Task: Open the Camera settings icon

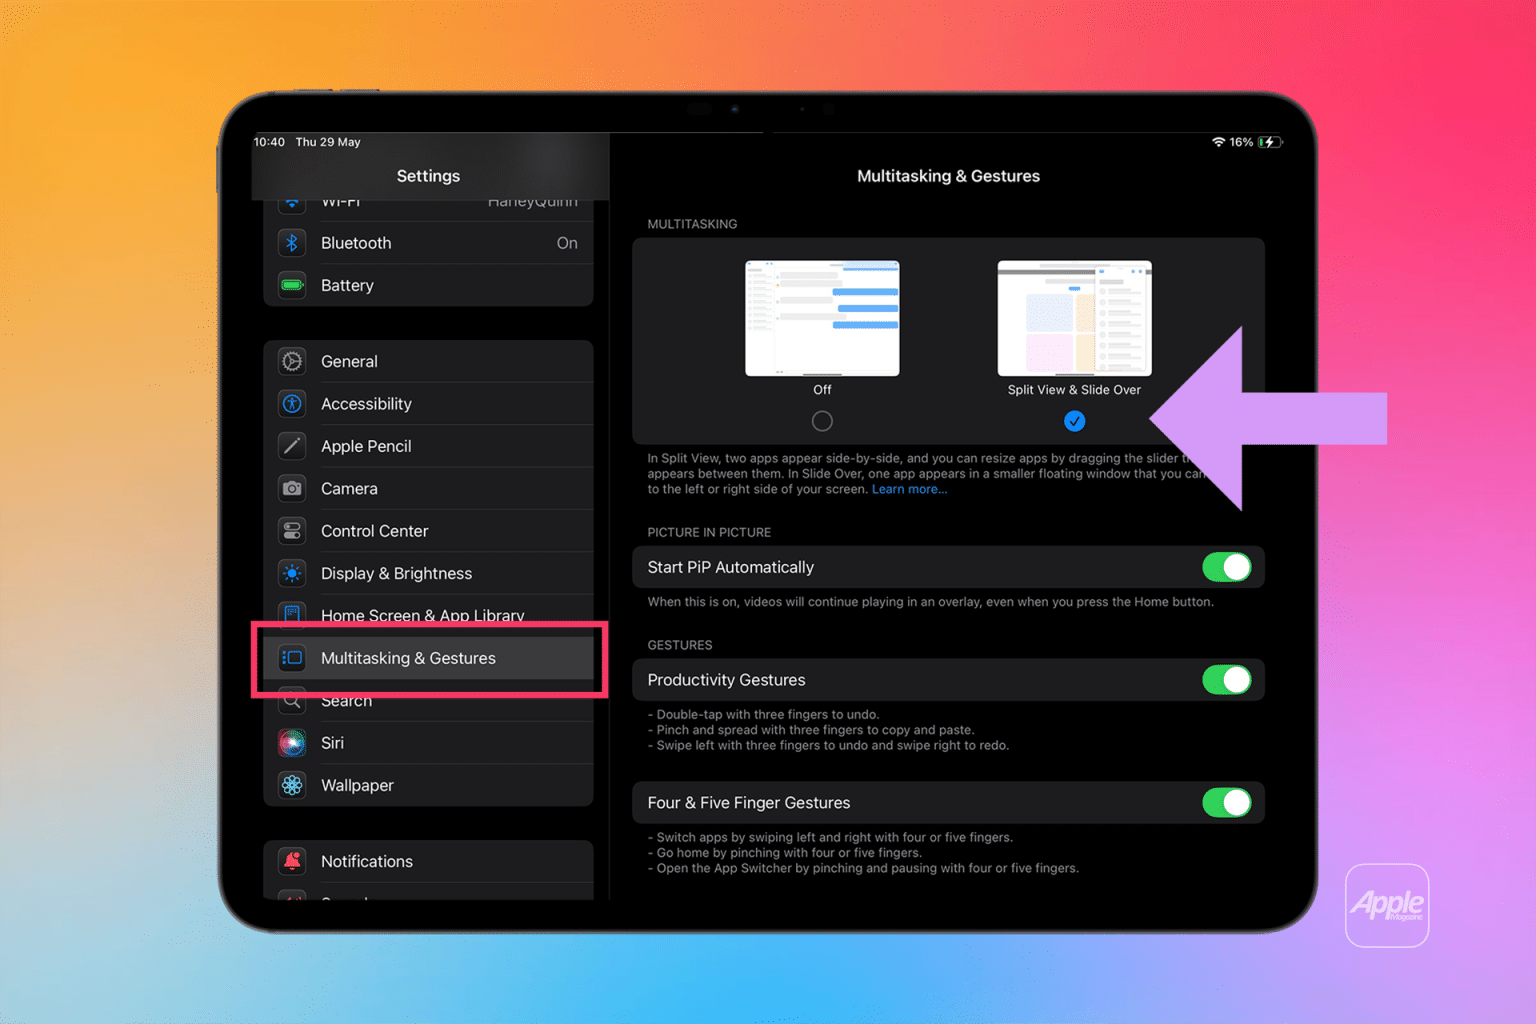Action: tap(291, 488)
